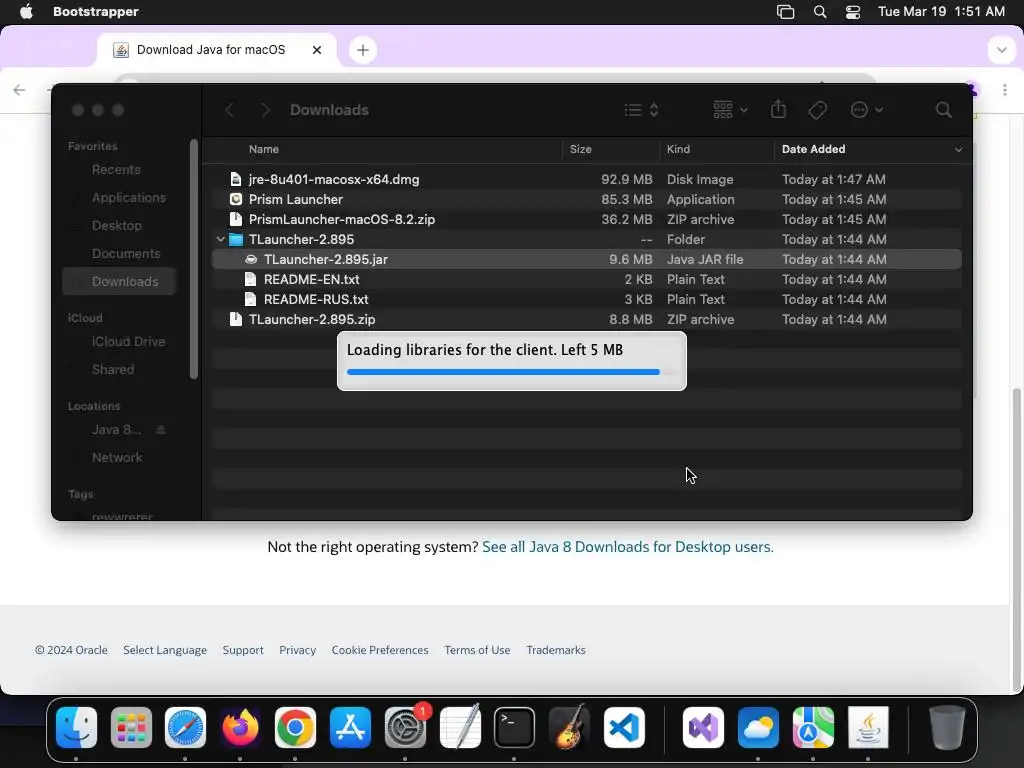Select Downloads in Finder sidebar
Viewport: 1024px width, 768px height.
pos(119,281)
